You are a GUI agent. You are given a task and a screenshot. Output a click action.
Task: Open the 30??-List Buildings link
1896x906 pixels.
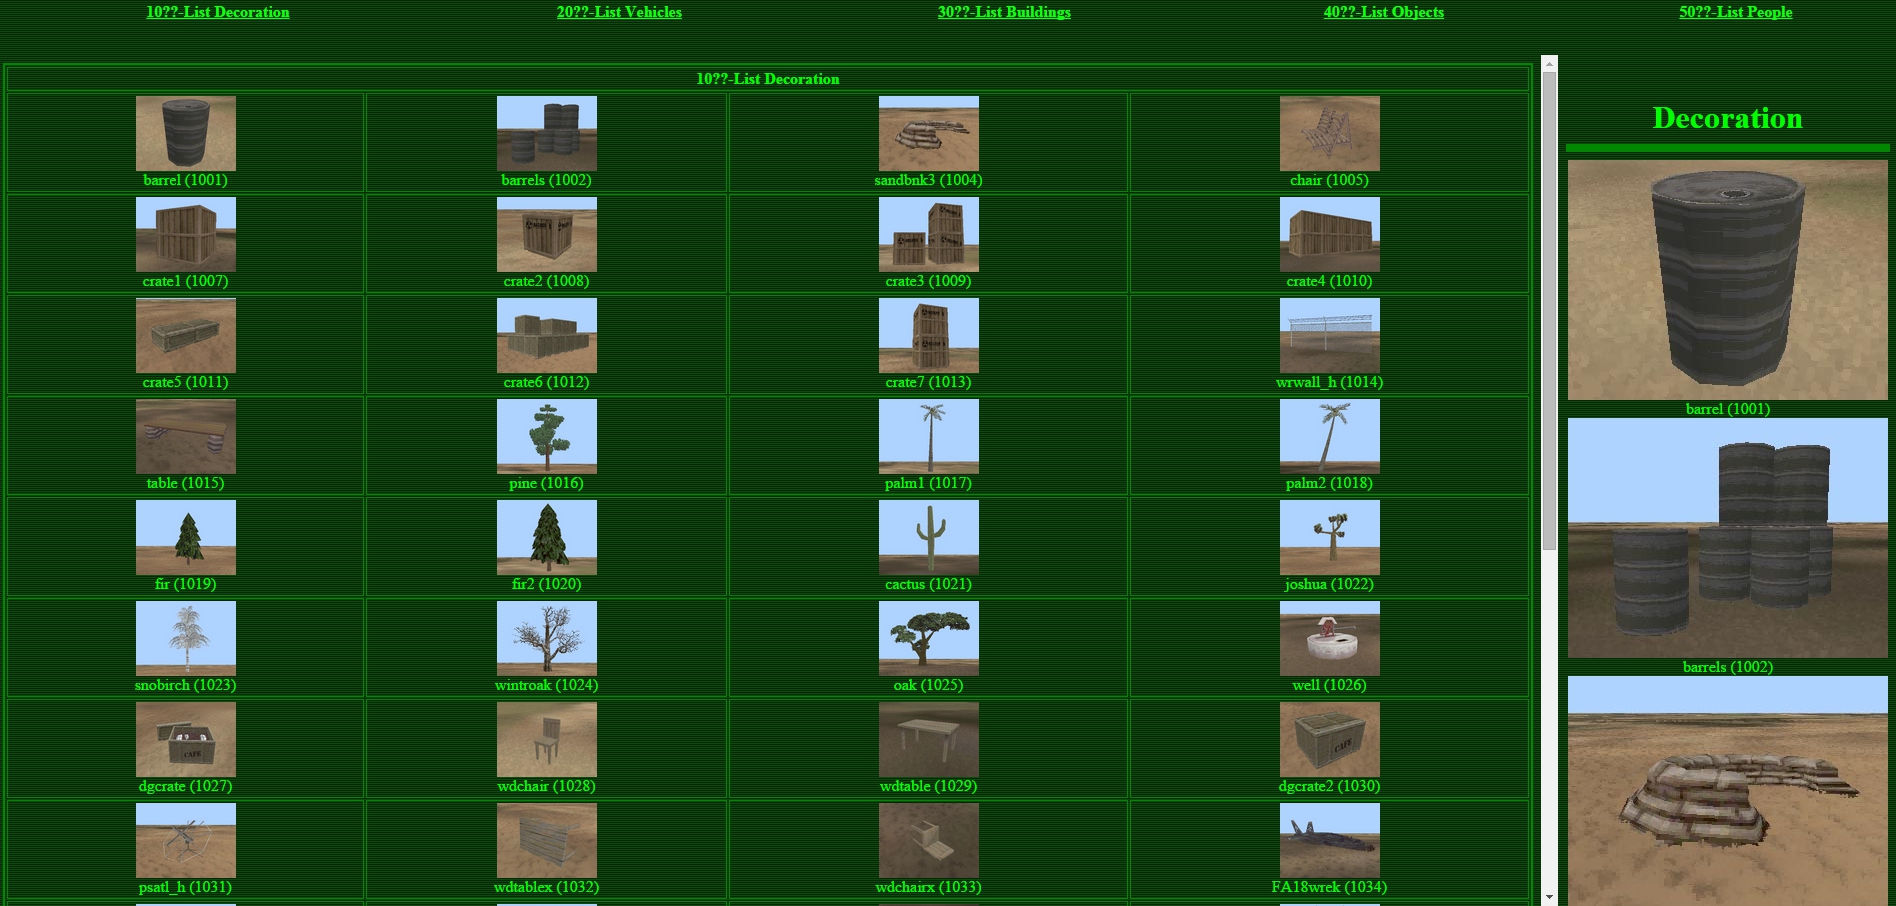coord(1004,12)
